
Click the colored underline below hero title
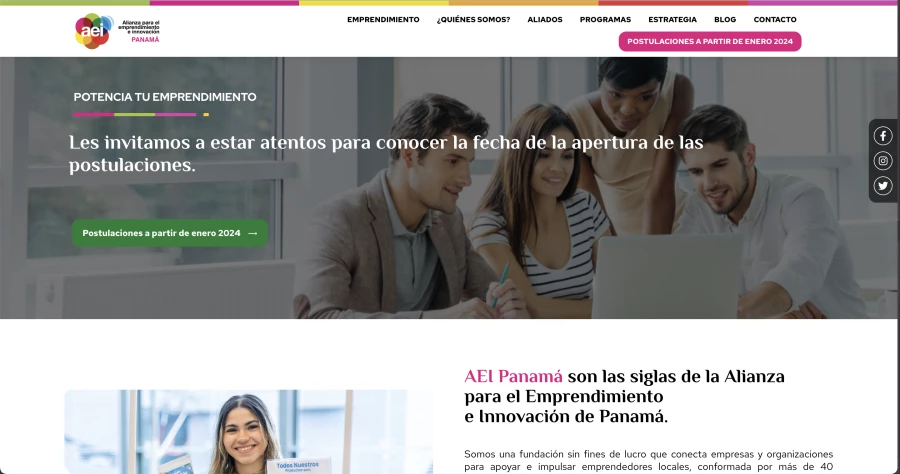pos(141,114)
